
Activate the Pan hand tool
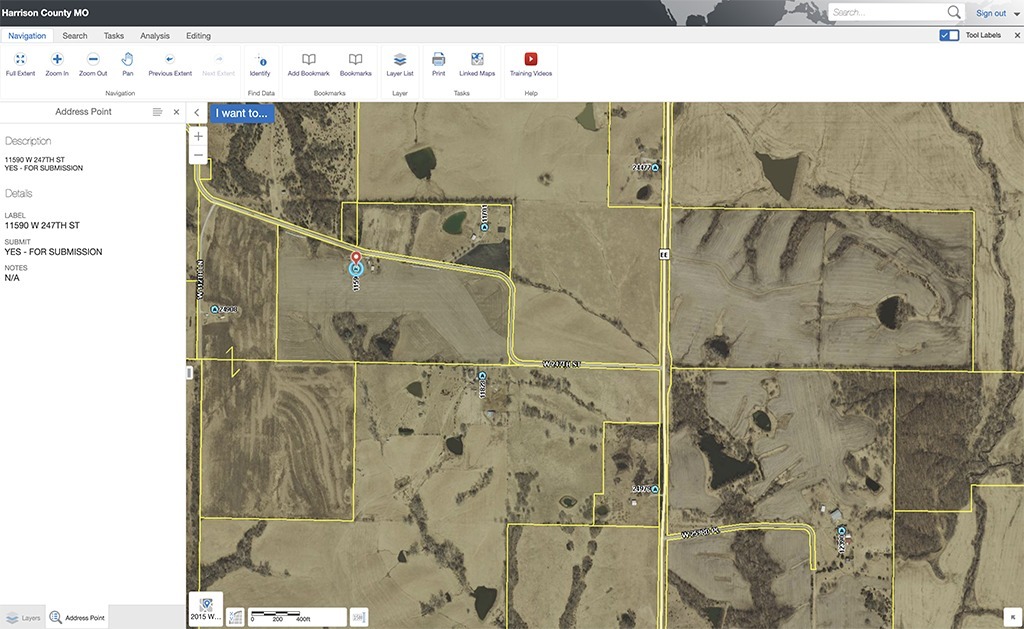pos(127,64)
